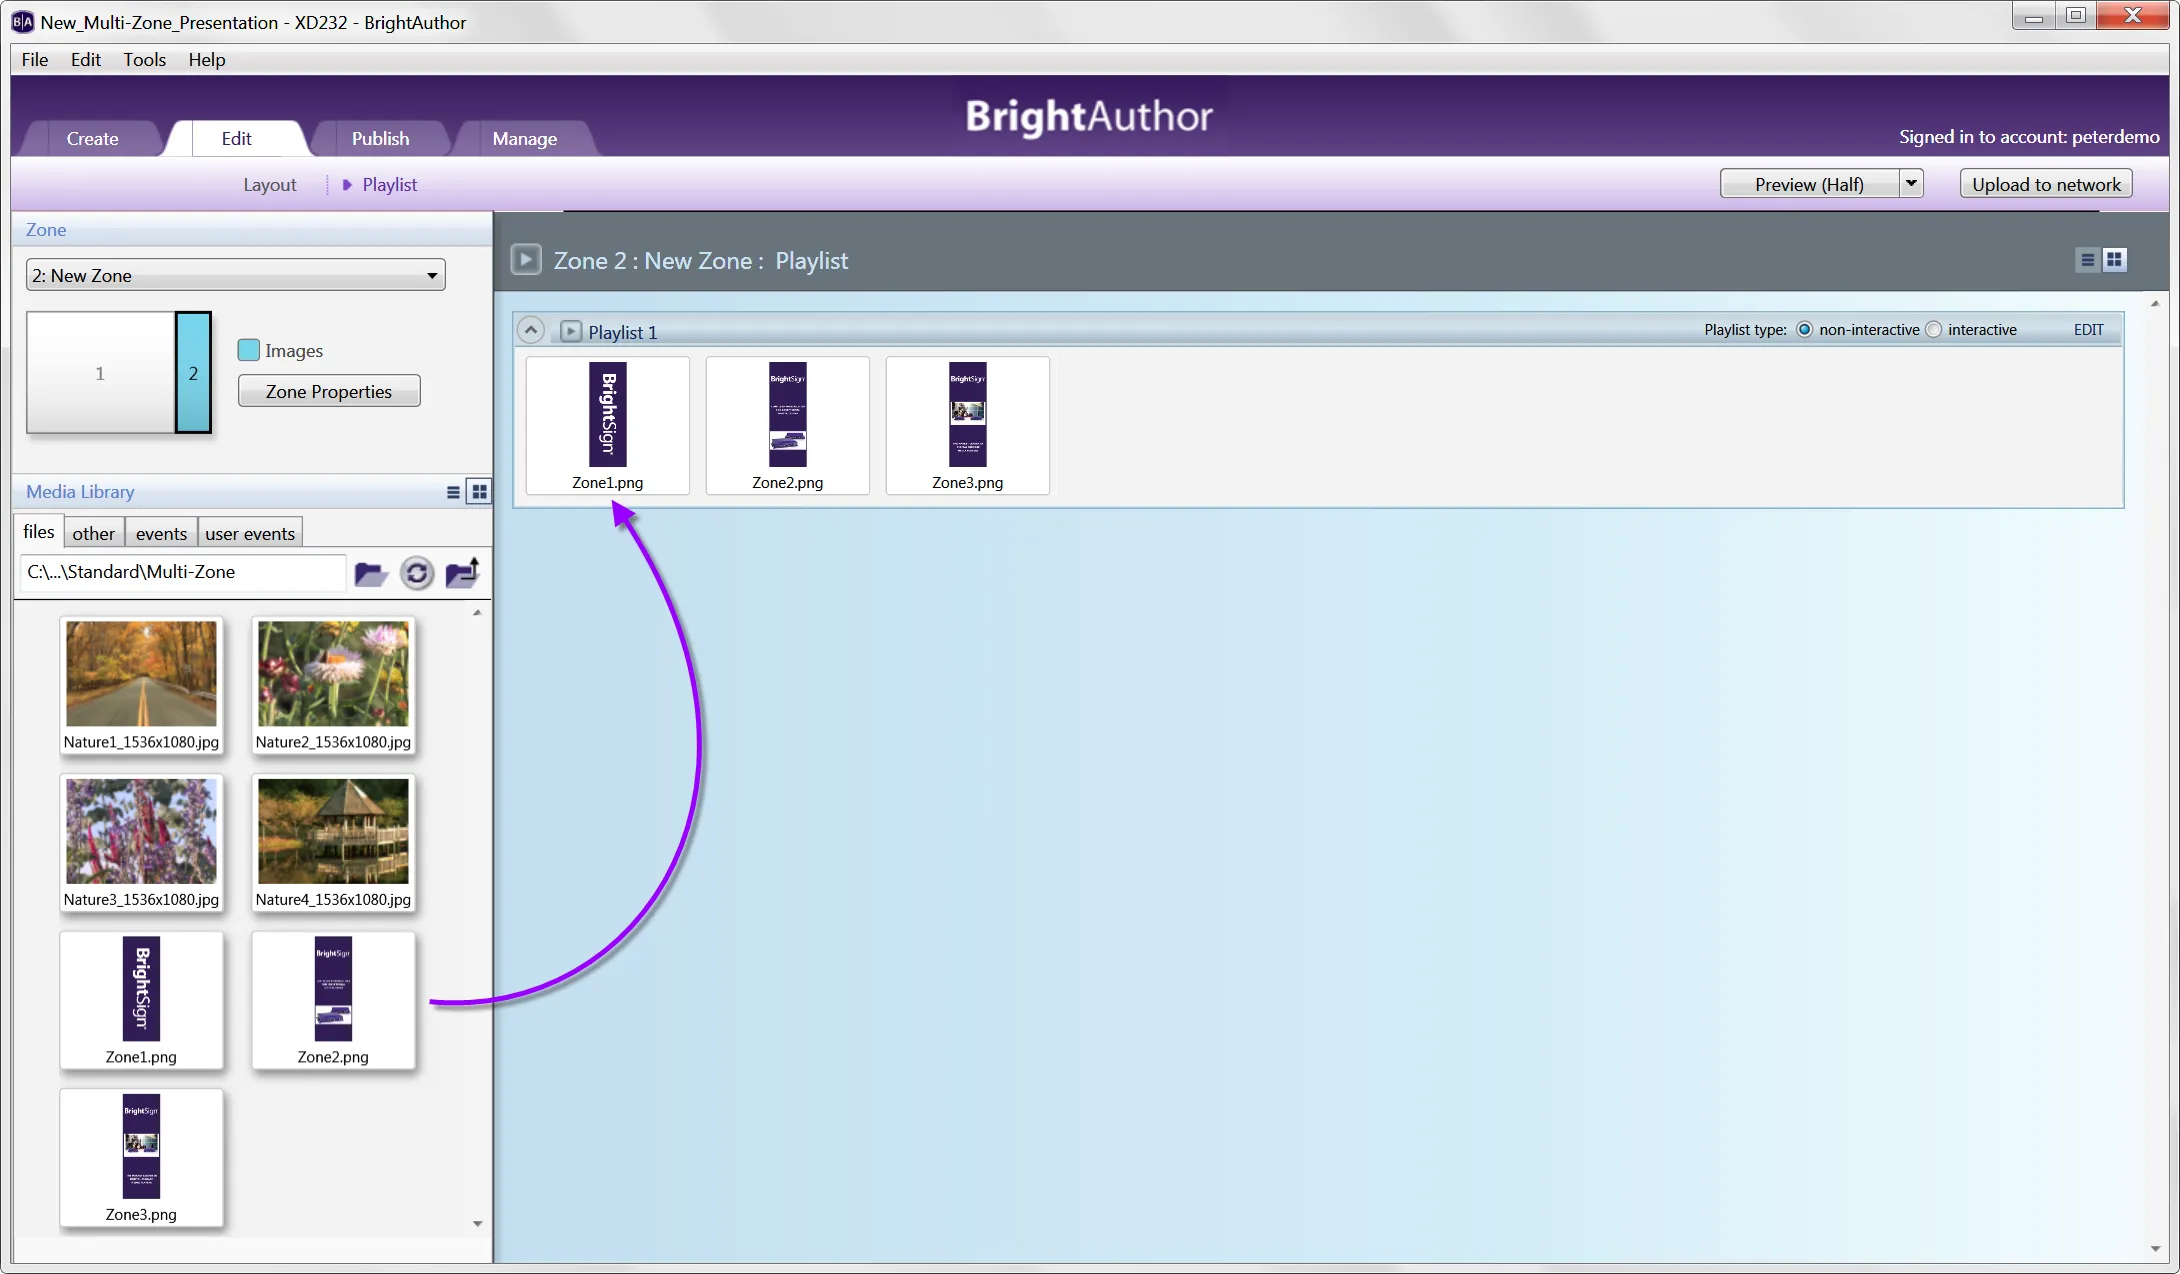Viewport: 2180px width, 1274px height.
Task: Select the files tab in Media Library
Action: 39,532
